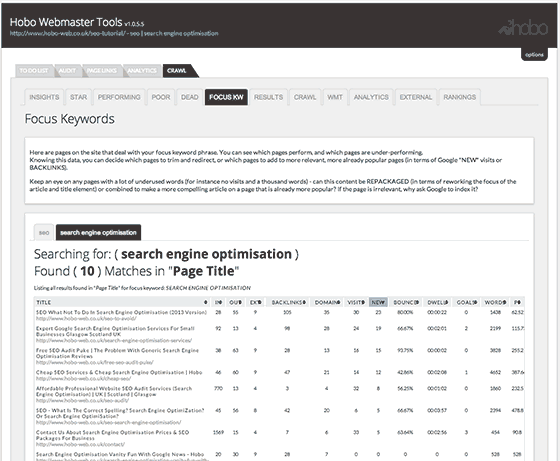The image size is (560, 461).
Task: Switch to the TO DO LIST tab
Action: [34, 71]
